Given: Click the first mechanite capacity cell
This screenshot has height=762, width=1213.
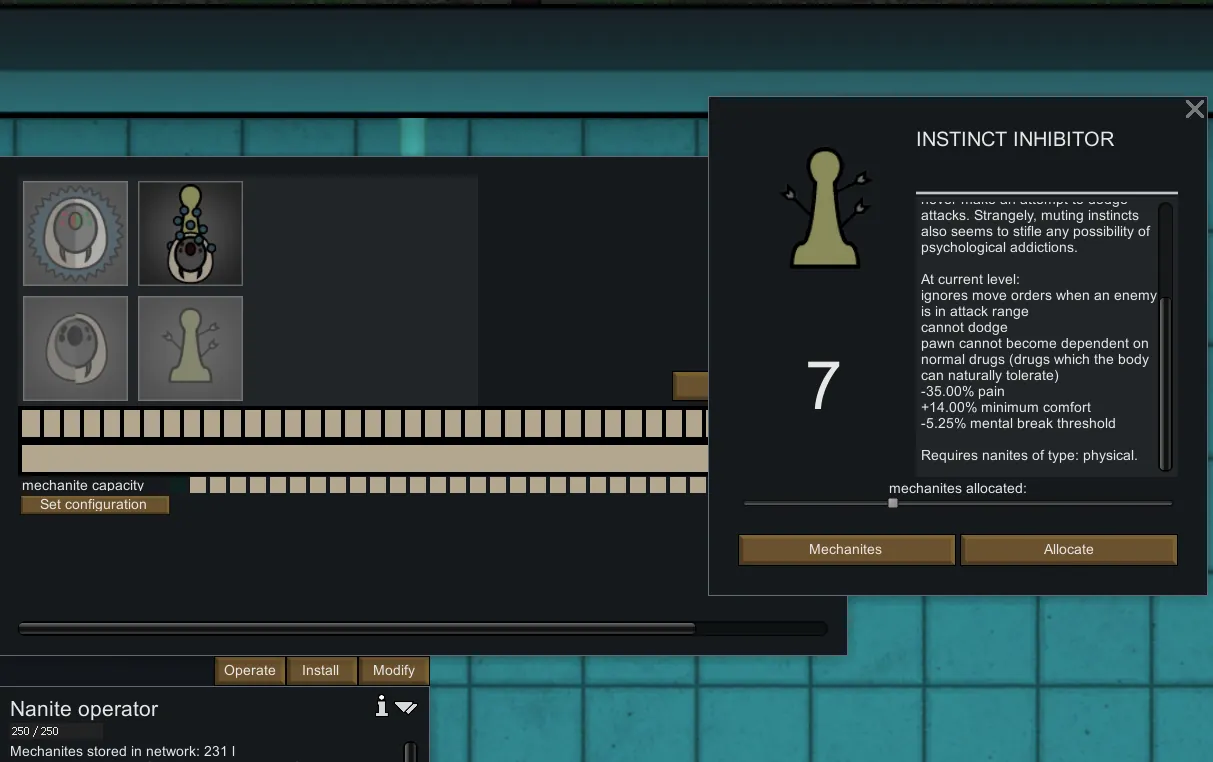Looking at the screenshot, I should (x=198, y=485).
